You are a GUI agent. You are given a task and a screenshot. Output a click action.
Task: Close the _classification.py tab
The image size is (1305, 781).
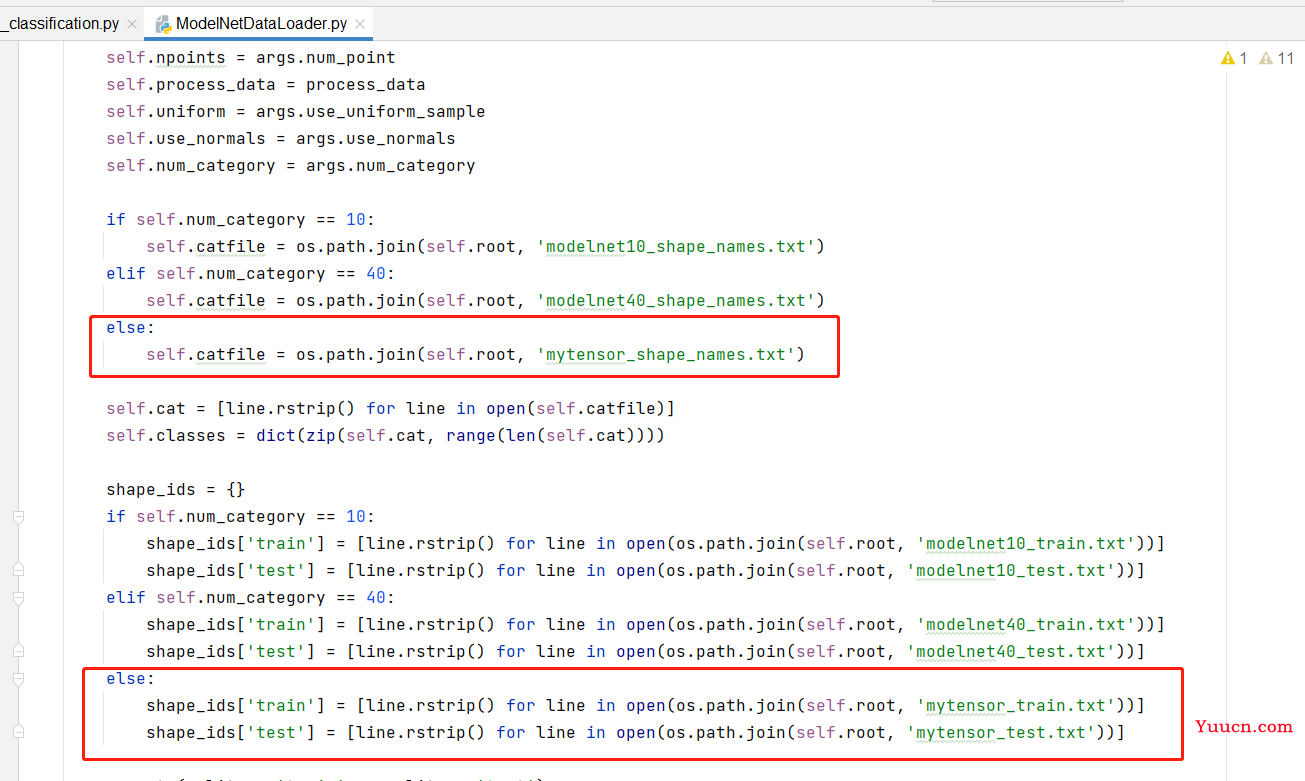pyautogui.click(x=132, y=23)
